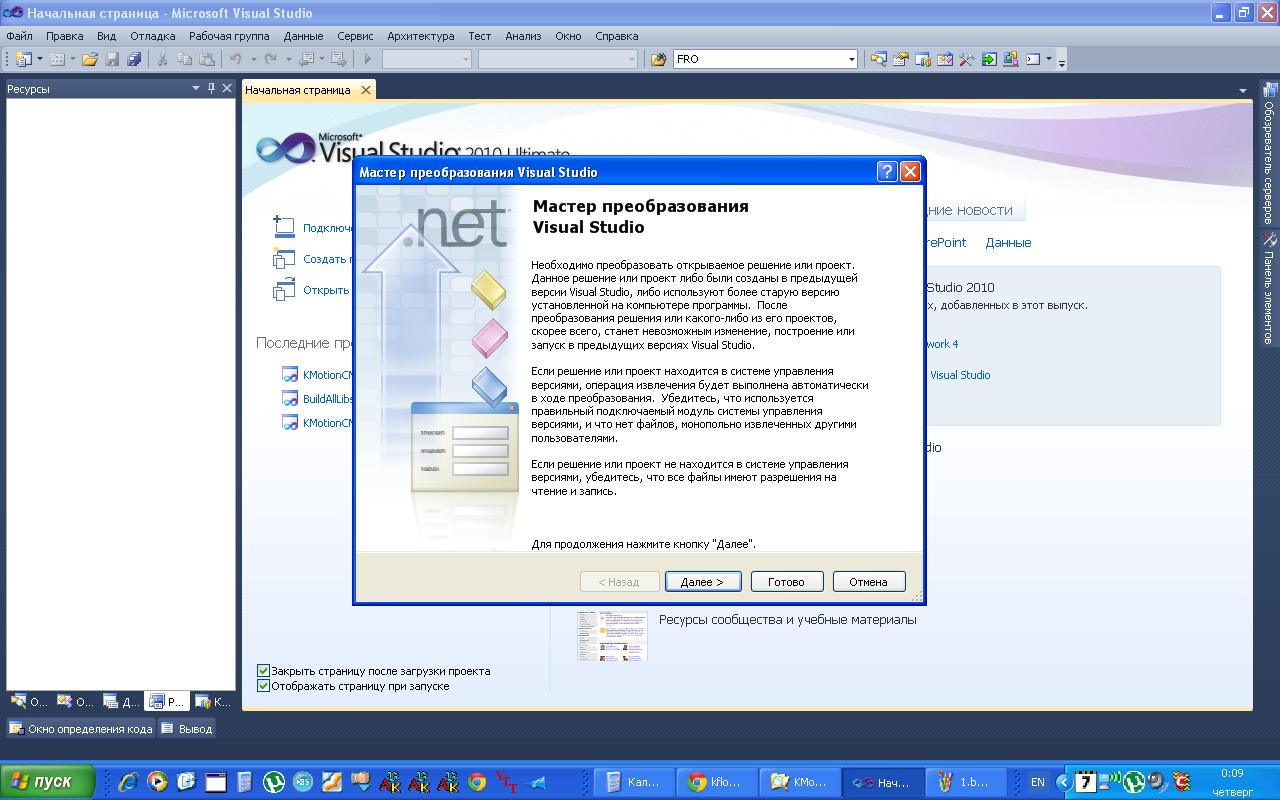Click the Save All toolbar icon

click(x=134, y=60)
